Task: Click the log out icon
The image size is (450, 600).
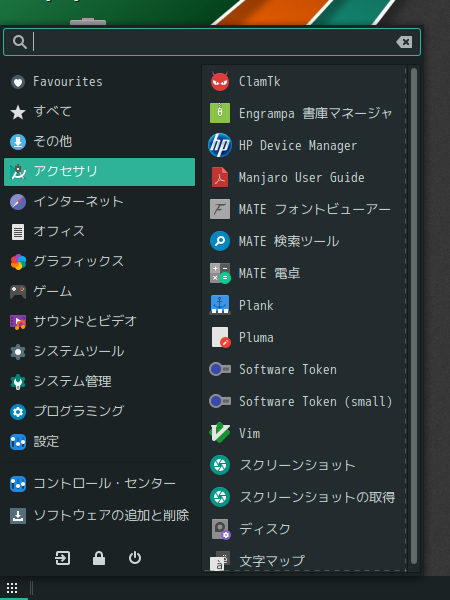Action: pyautogui.click(x=63, y=558)
